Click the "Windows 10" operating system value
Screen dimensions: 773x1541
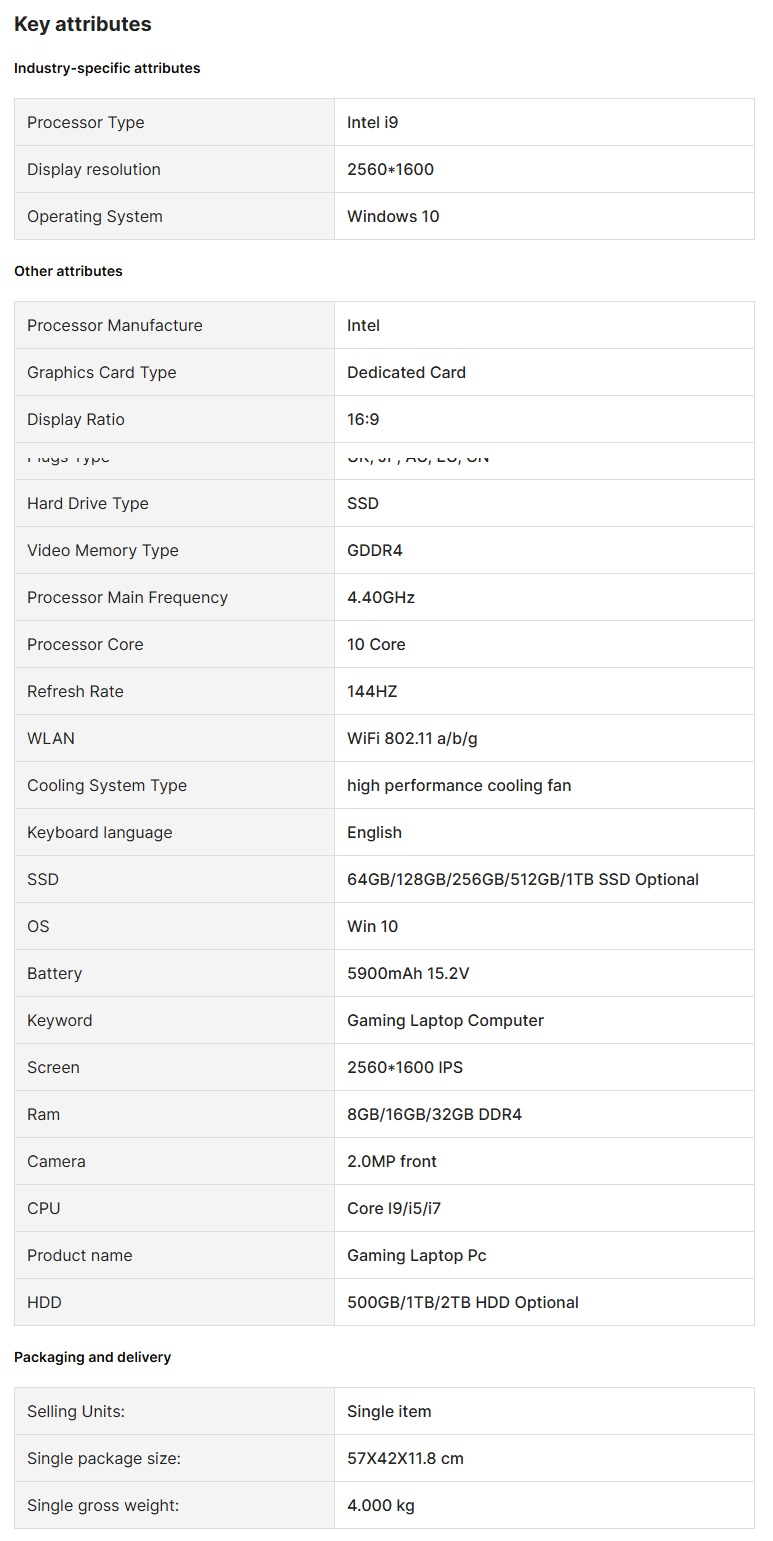point(393,216)
